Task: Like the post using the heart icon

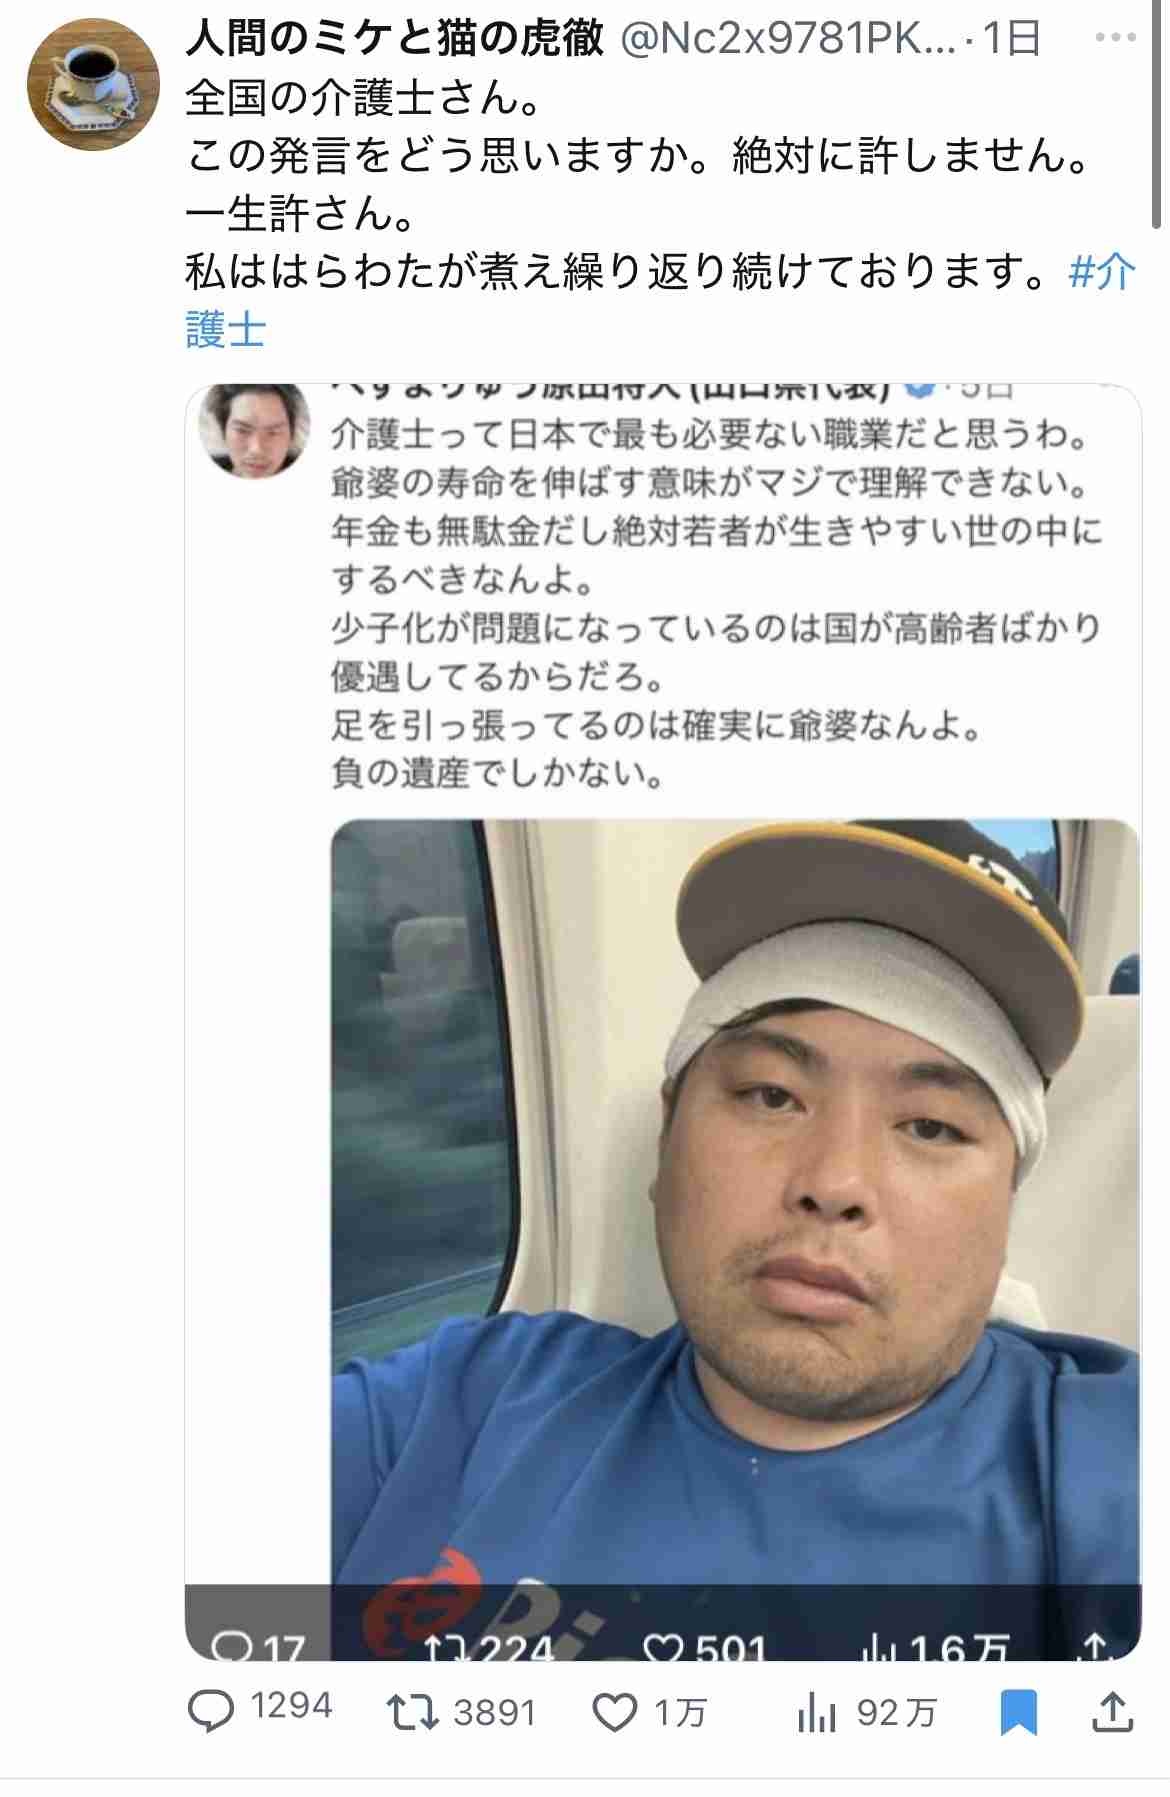Action: click(615, 1713)
